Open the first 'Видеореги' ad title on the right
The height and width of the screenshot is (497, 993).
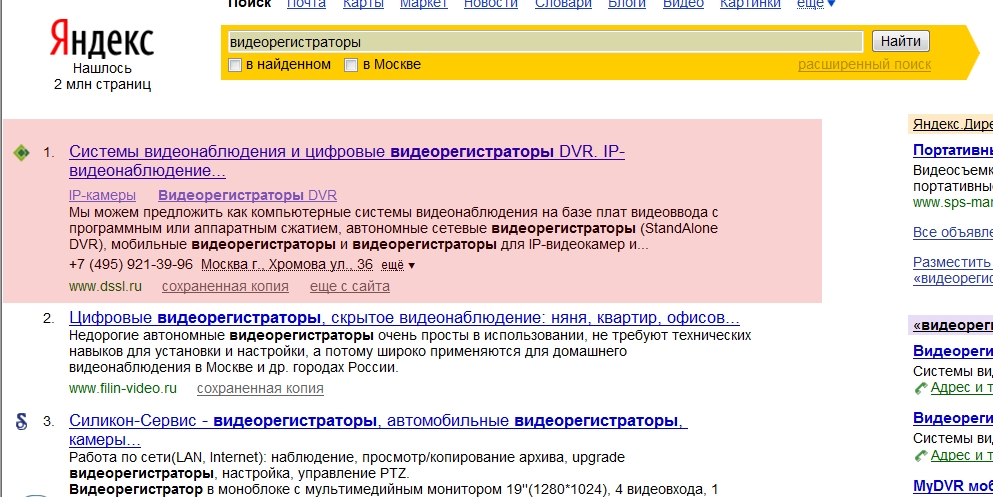click(953, 351)
